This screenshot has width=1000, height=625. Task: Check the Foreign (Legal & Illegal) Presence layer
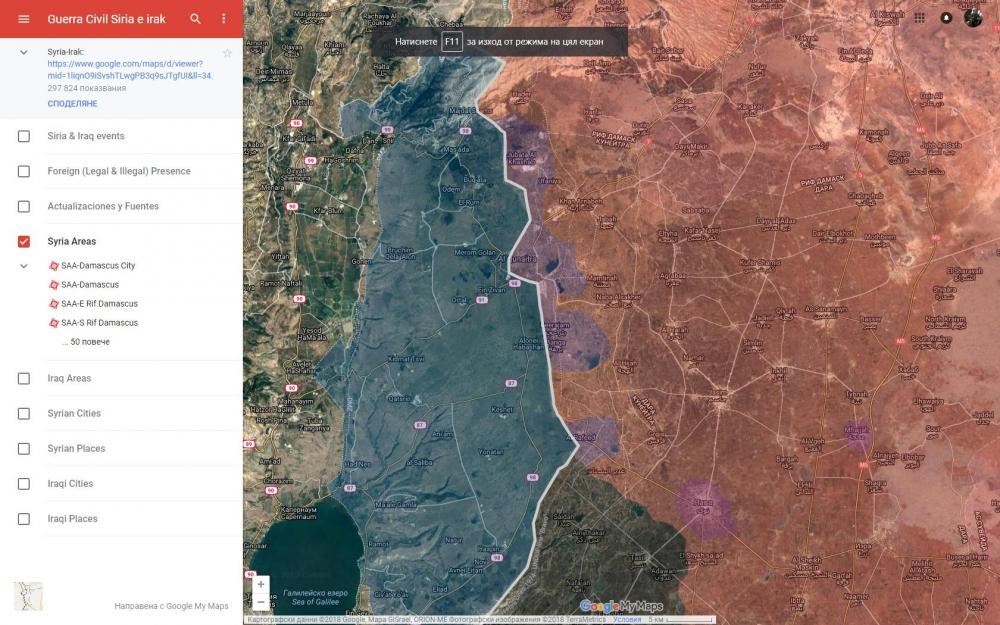[x=24, y=171]
